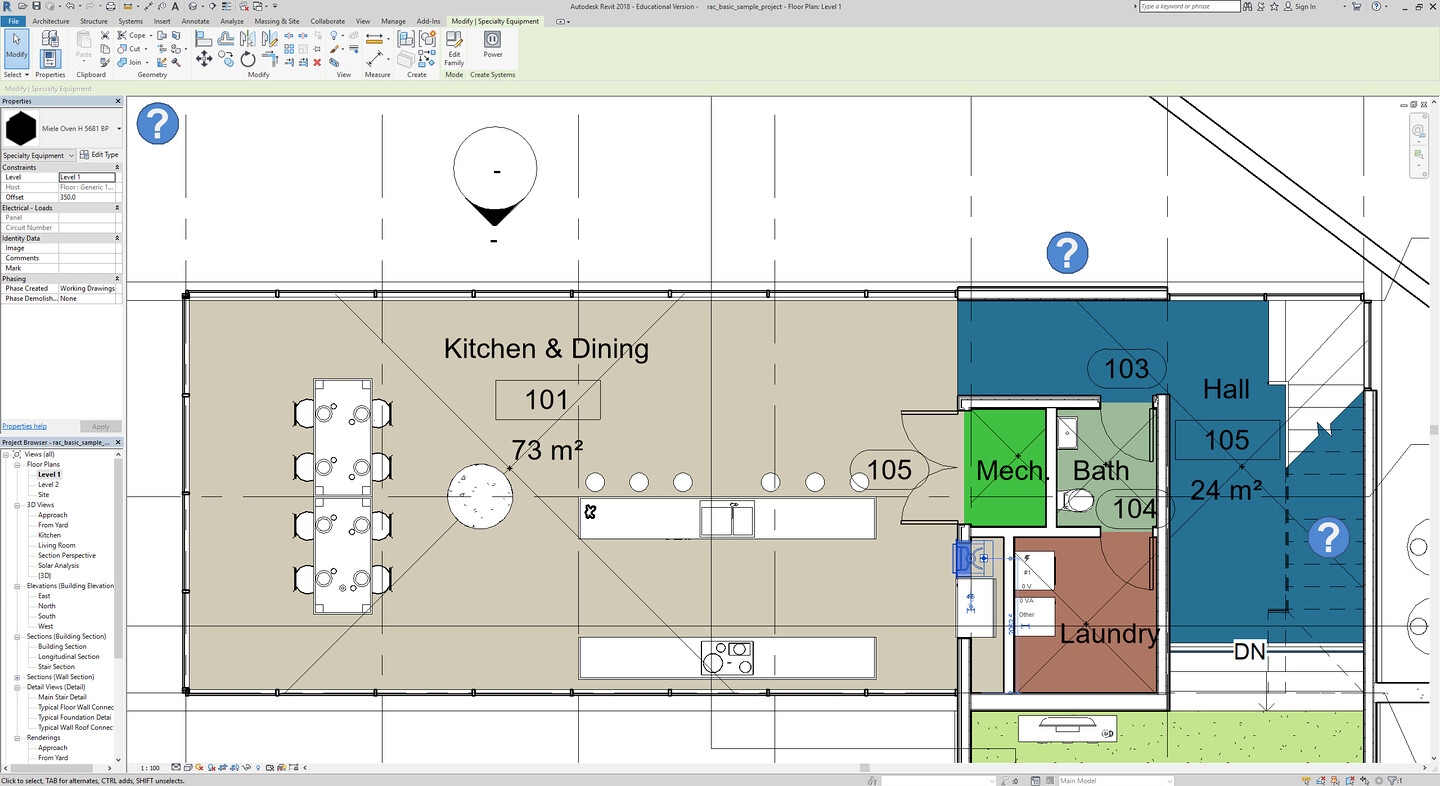Viewport: 1440px width, 786px height.
Task: Click the Rotate tool icon
Action: [247, 60]
